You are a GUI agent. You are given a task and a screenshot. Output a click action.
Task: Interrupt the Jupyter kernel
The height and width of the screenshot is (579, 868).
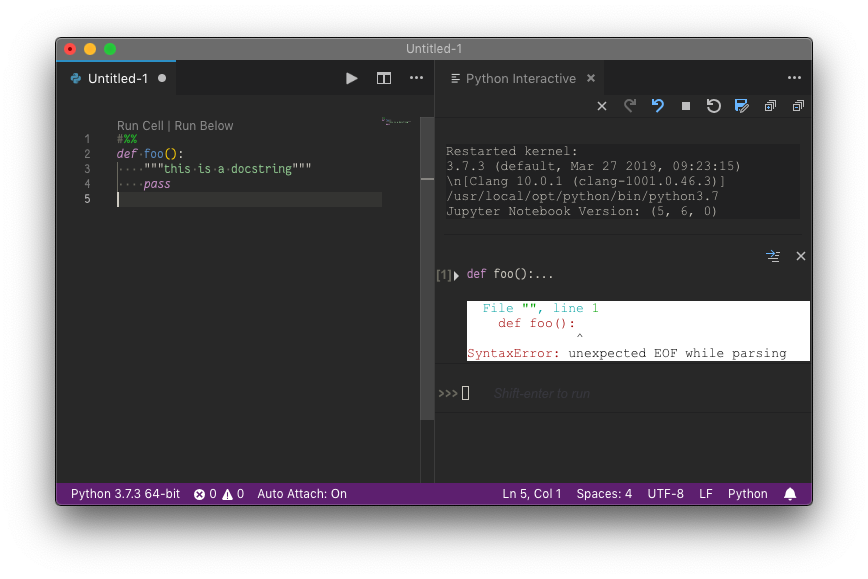(685, 105)
